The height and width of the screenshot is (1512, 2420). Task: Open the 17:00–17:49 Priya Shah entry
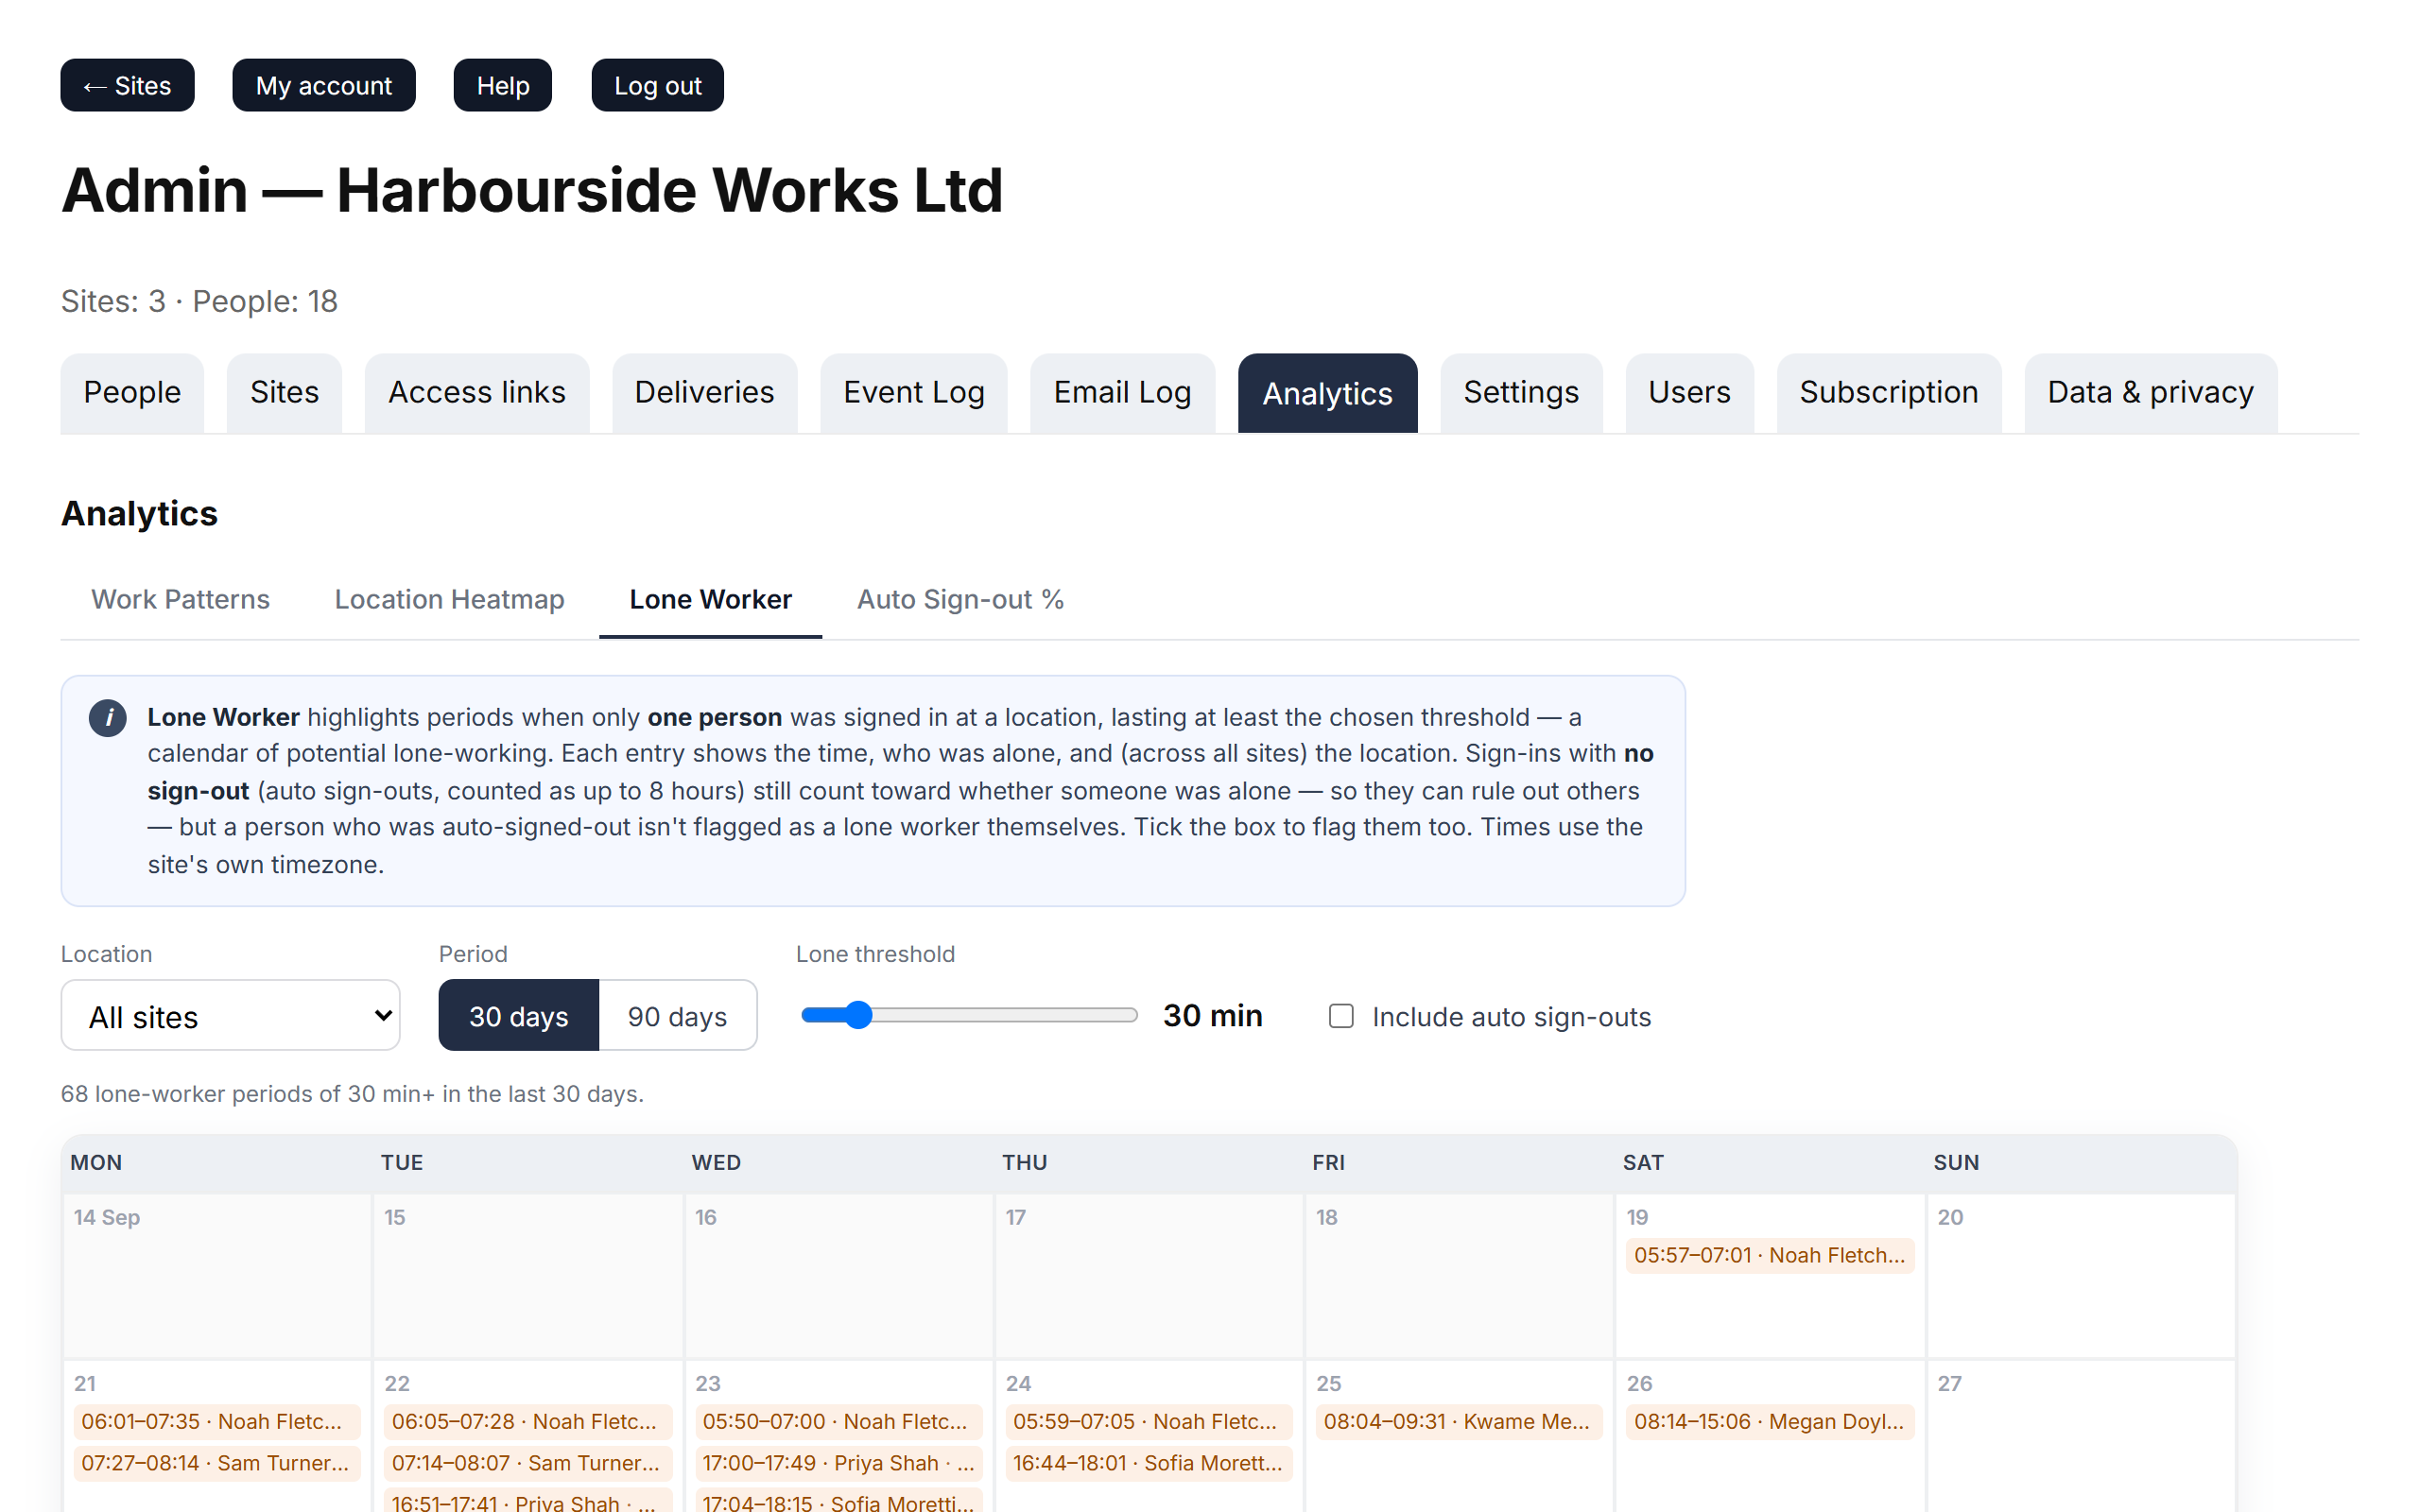tap(838, 1463)
